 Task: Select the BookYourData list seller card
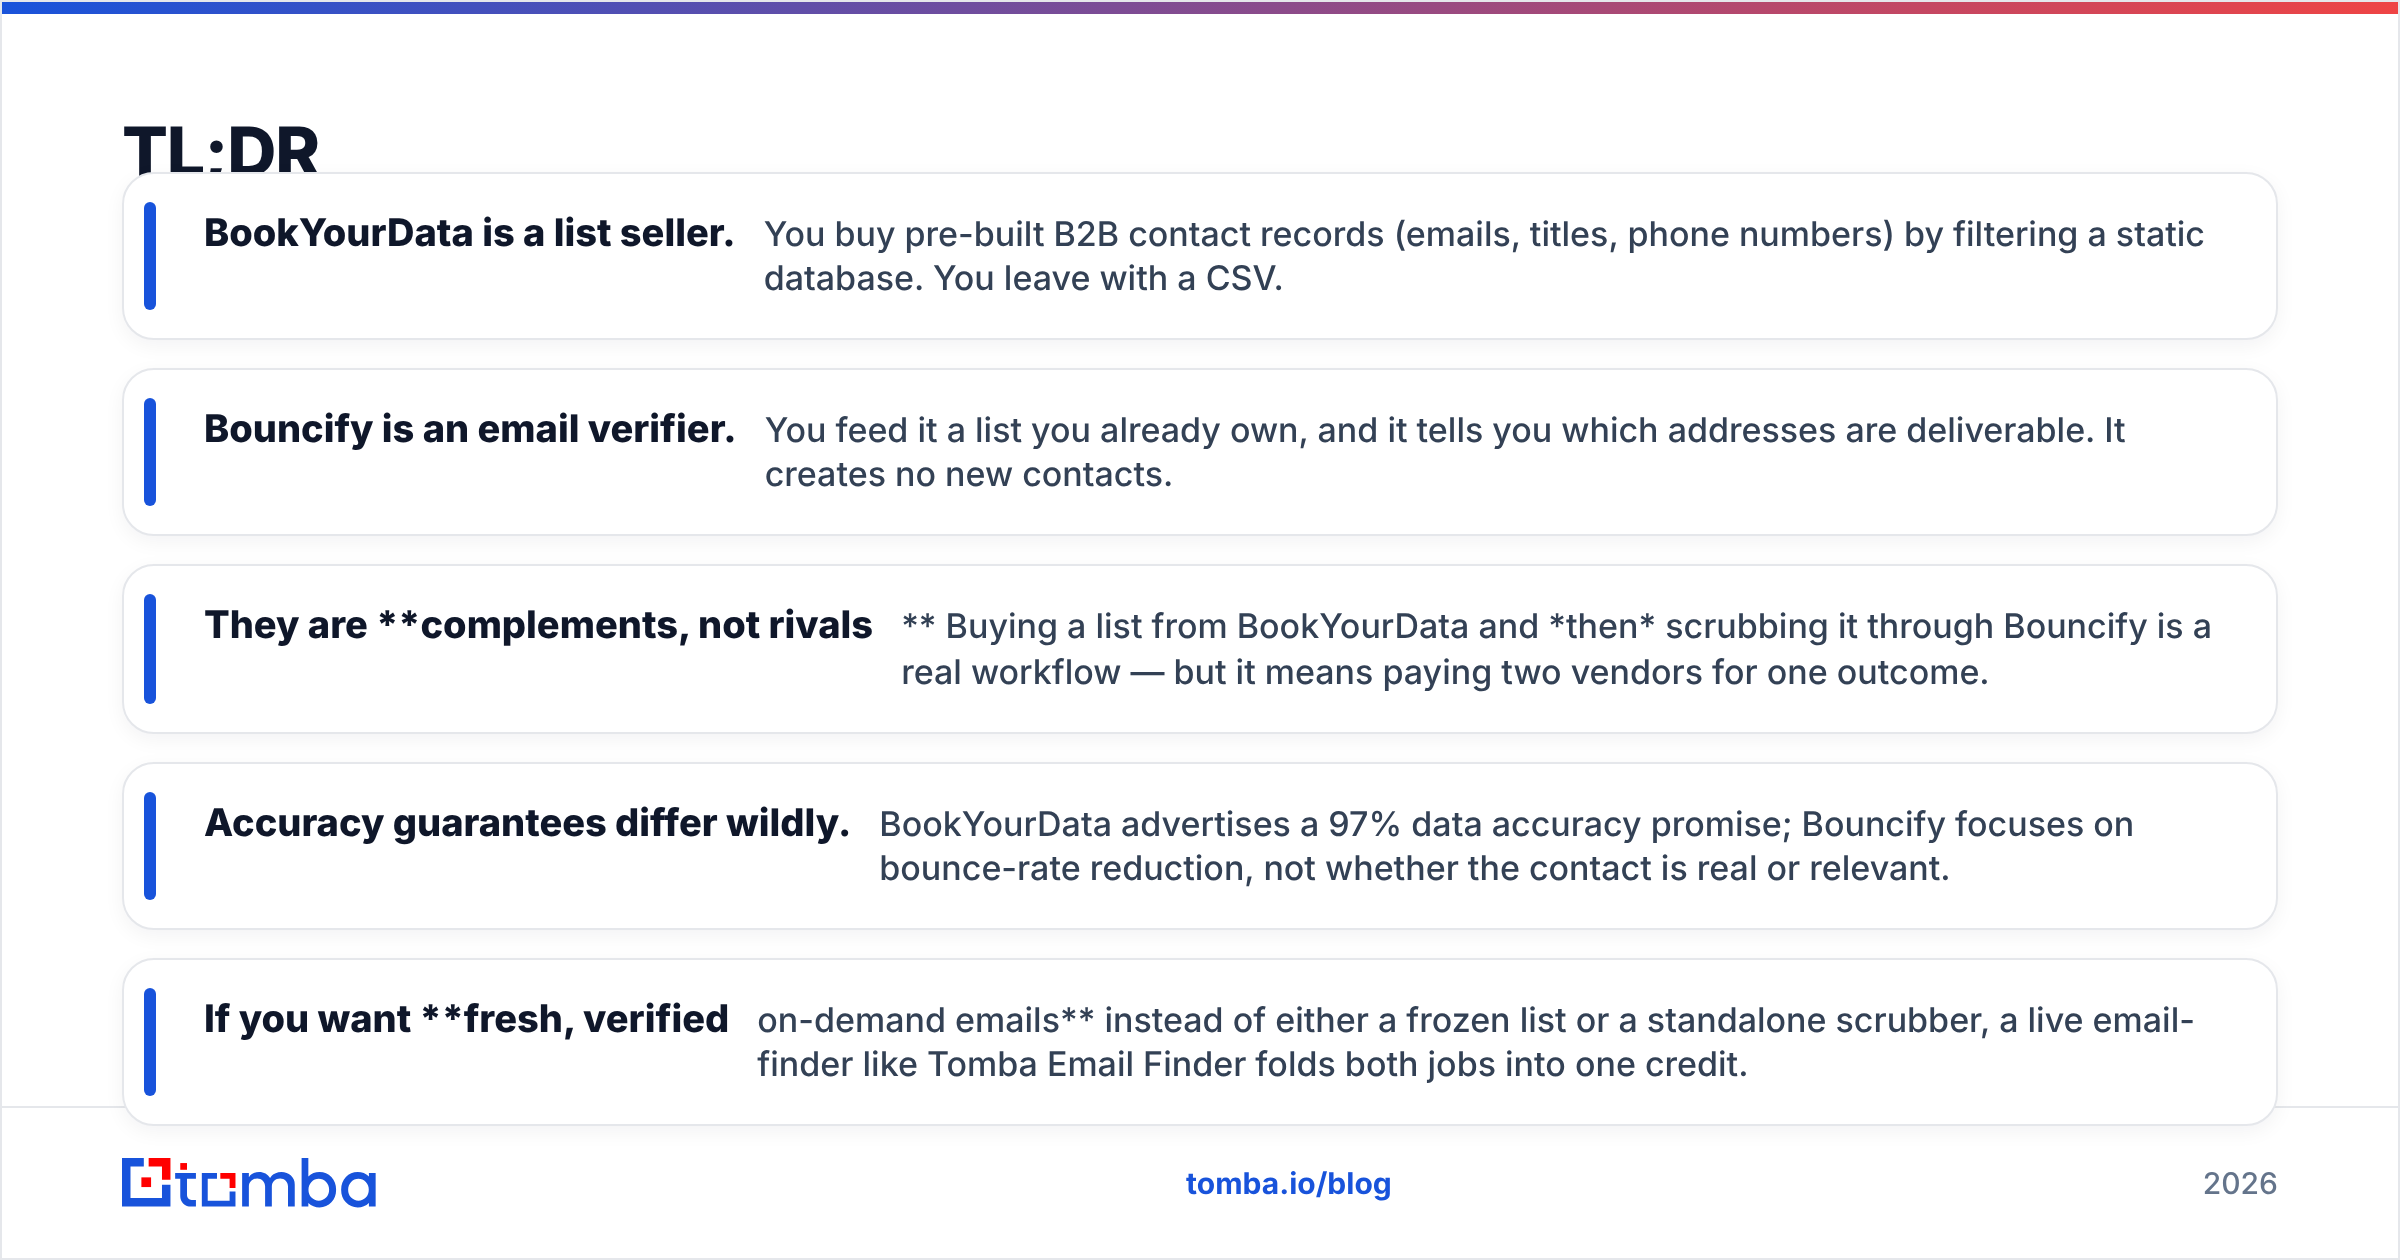(1200, 256)
